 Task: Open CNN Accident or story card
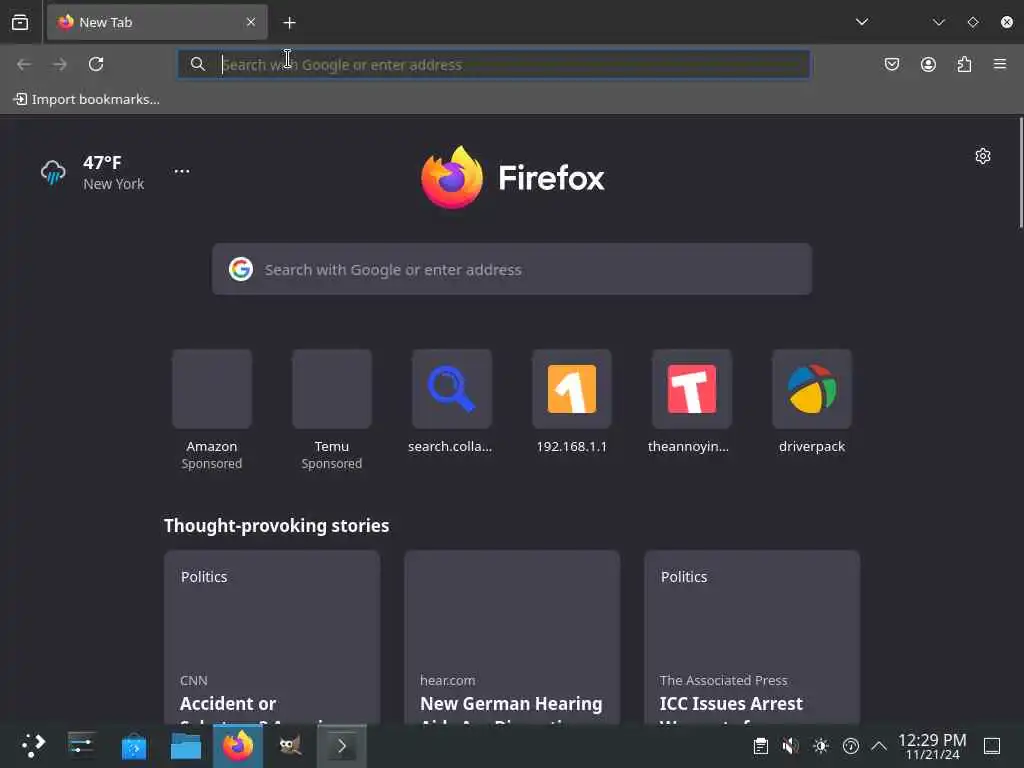[272, 637]
